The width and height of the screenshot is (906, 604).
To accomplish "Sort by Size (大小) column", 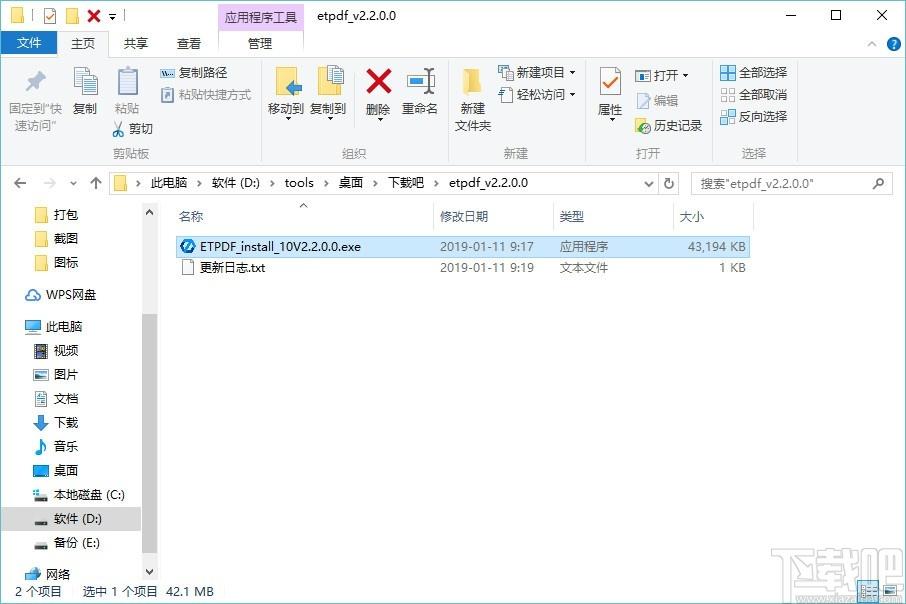I will coord(692,217).
